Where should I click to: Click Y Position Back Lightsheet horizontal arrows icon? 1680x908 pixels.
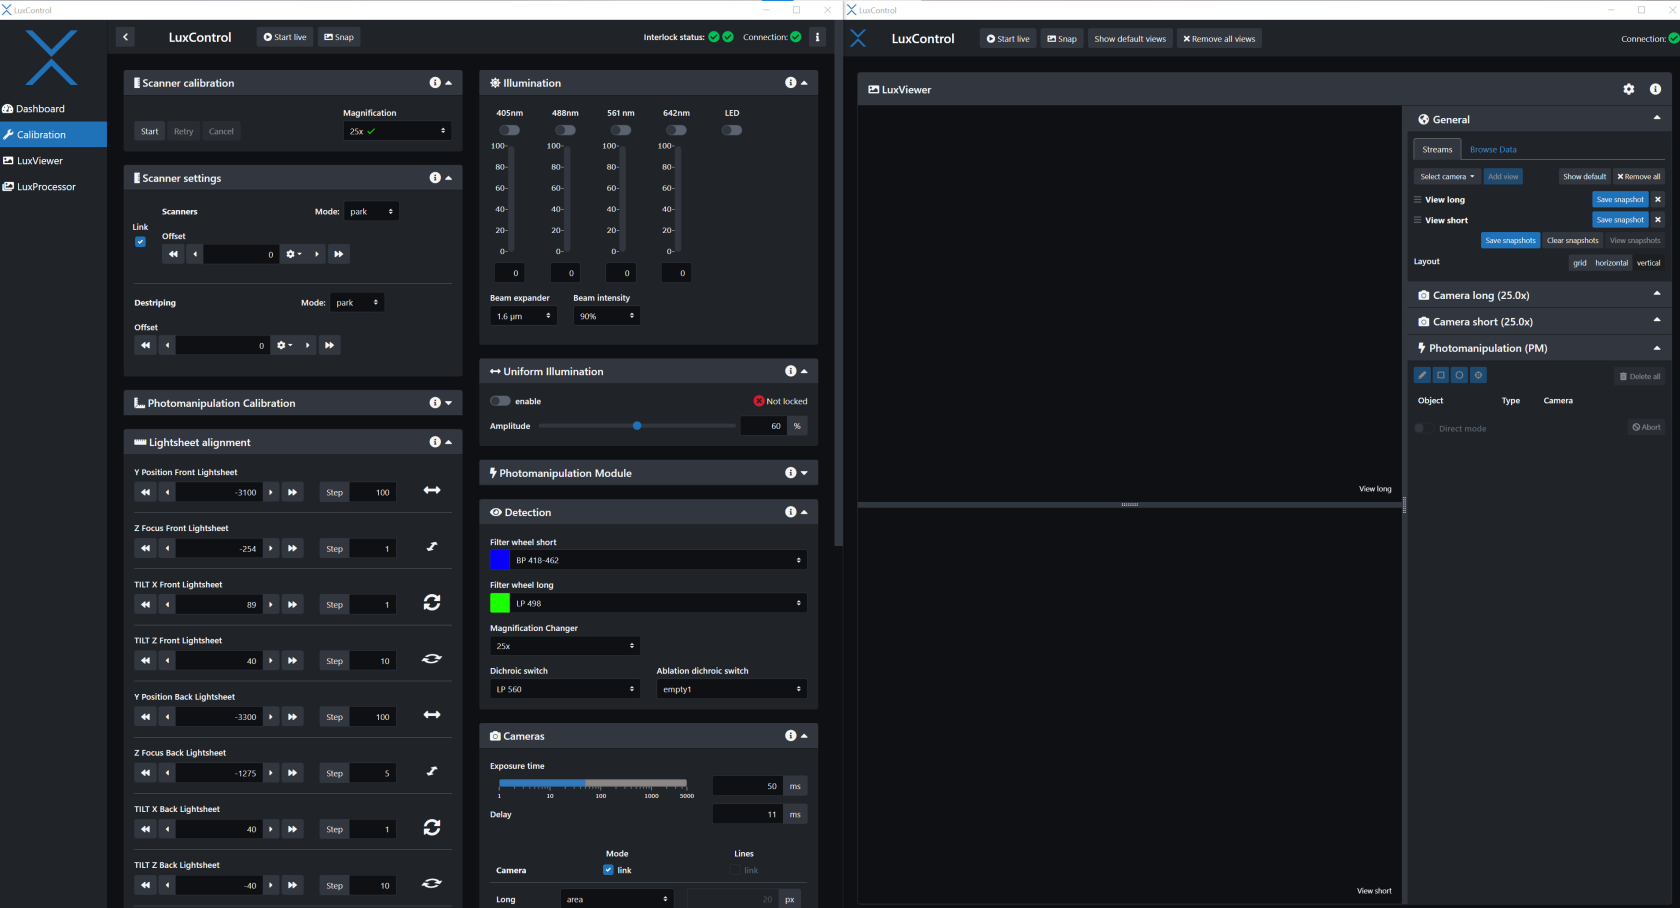click(x=432, y=715)
